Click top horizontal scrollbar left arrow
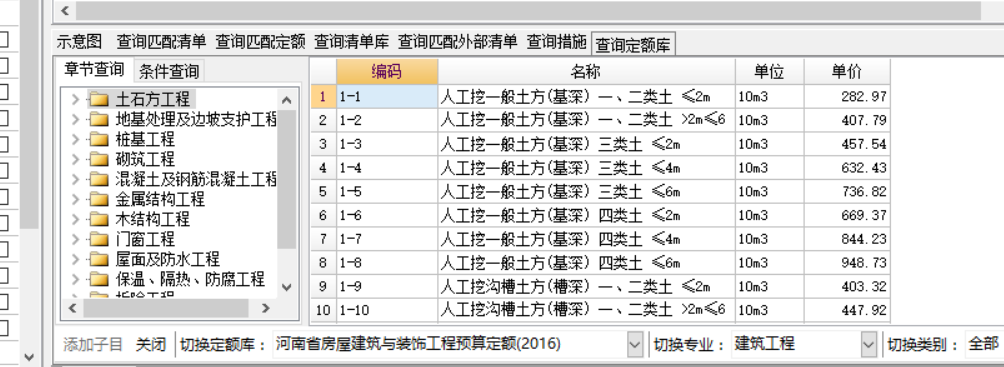 click(x=65, y=11)
